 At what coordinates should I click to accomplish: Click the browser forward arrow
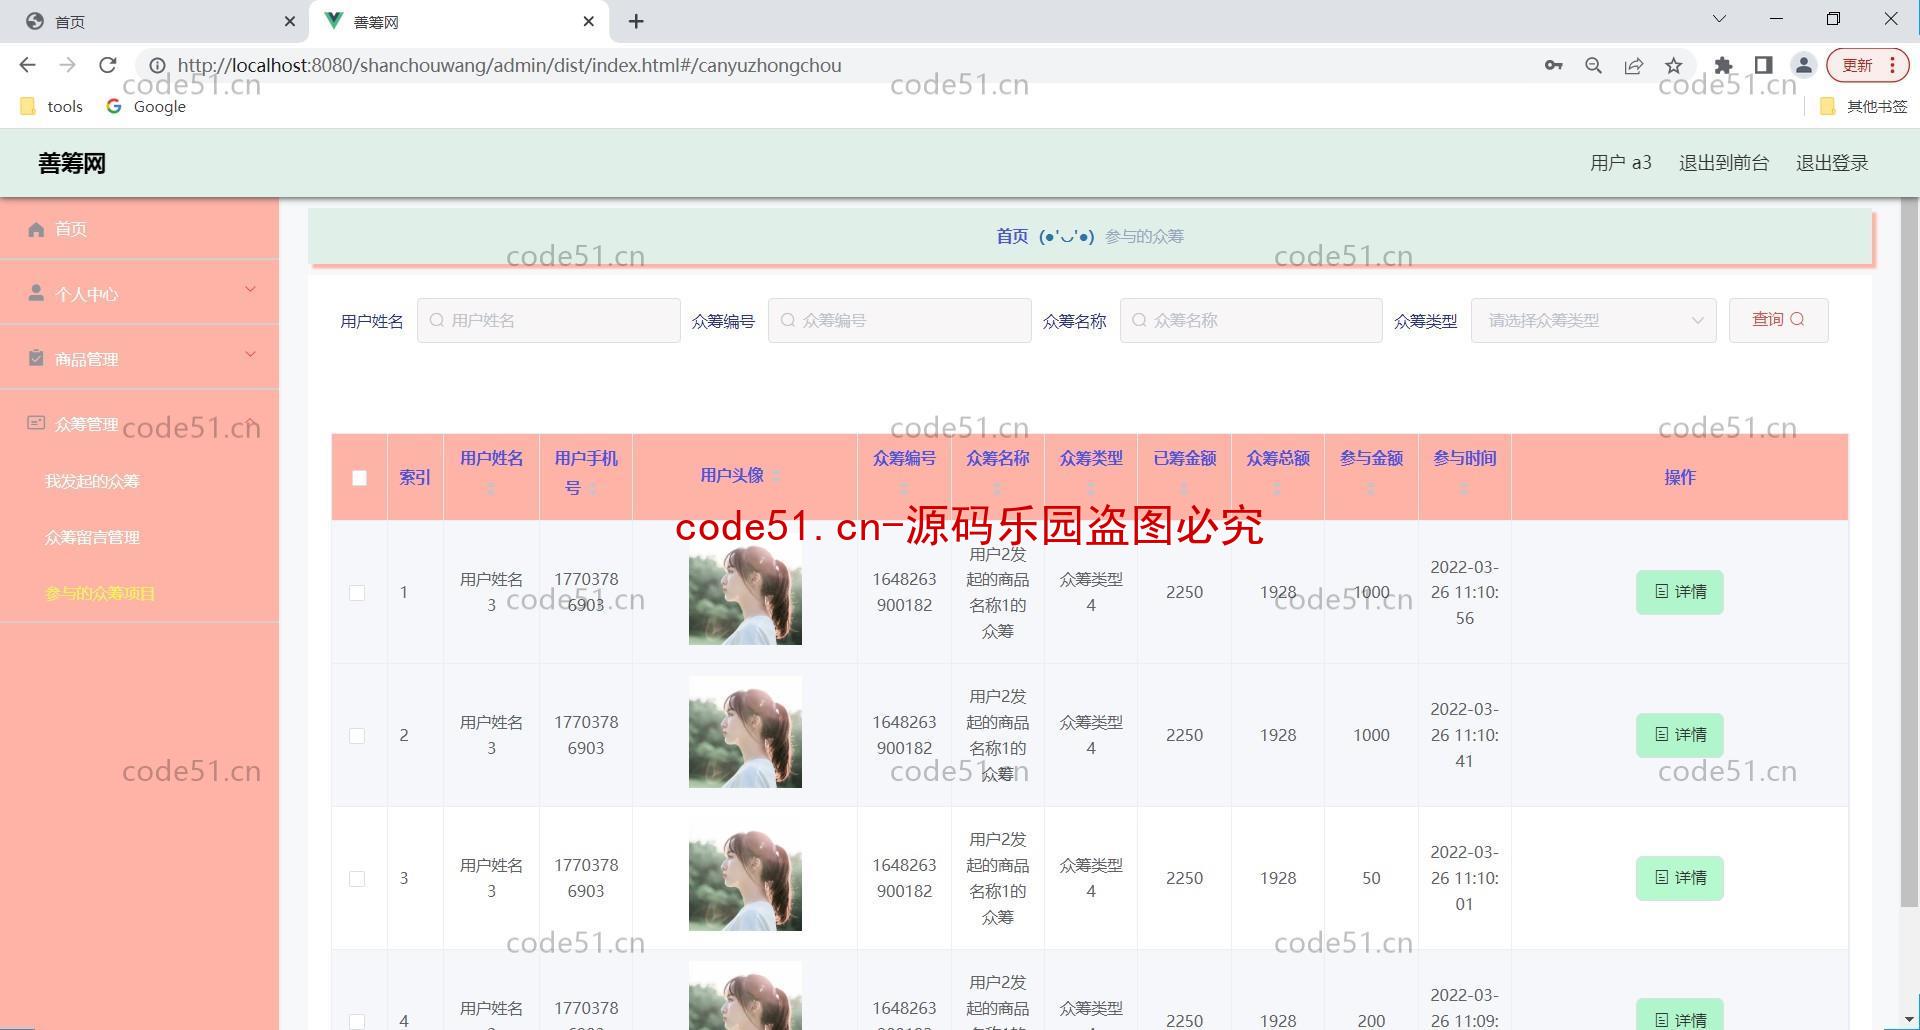pyautogui.click(x=67, y=65)
